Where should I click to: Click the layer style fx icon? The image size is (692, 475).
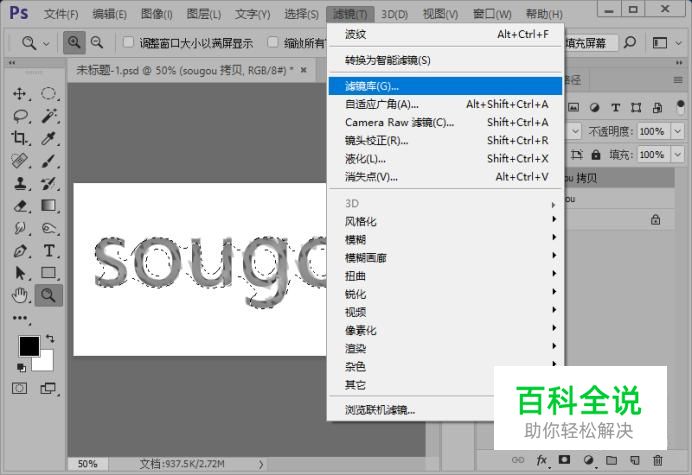(x=542, y=460)
